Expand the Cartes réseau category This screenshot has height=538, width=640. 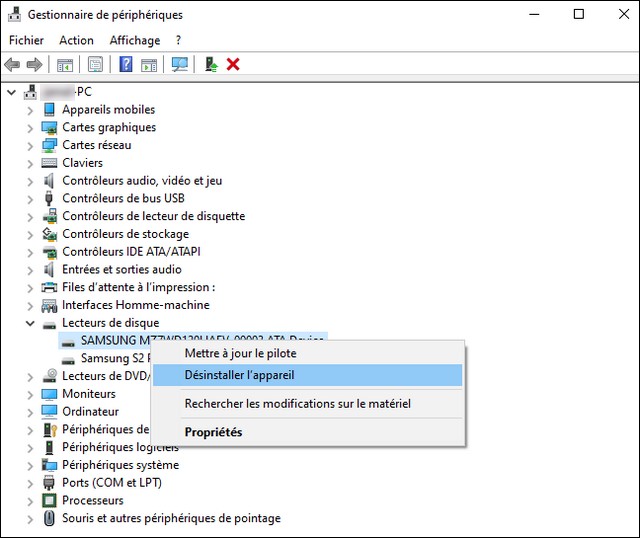pos(30,145)
